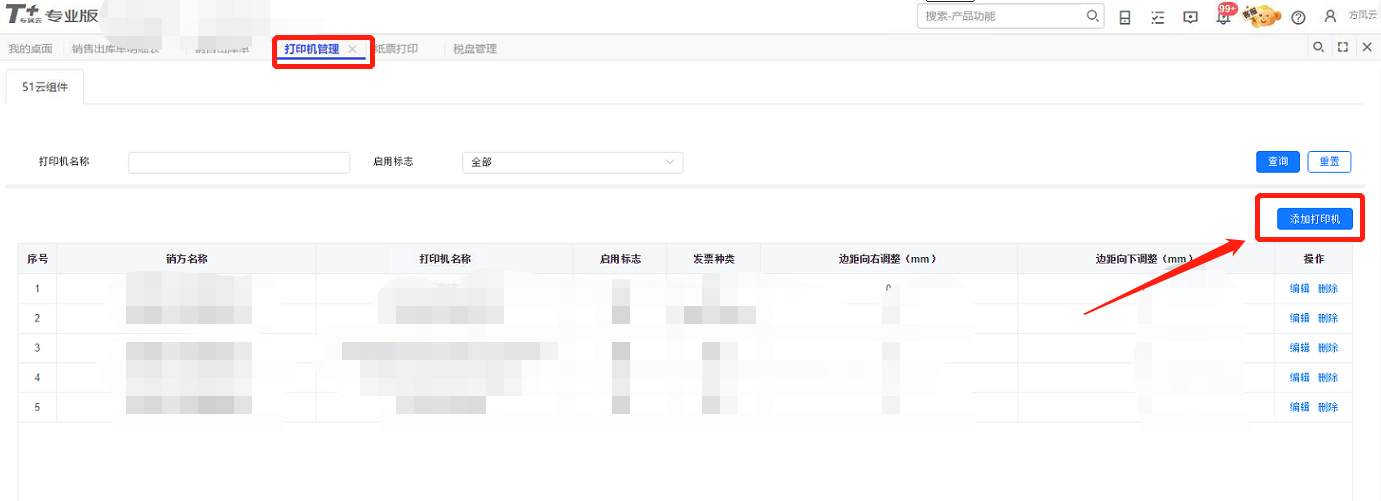Open the task checklist icon in the header

1157,17
